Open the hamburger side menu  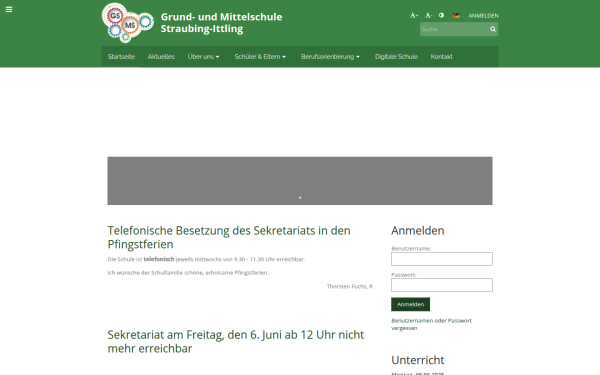tap(9, 10)
